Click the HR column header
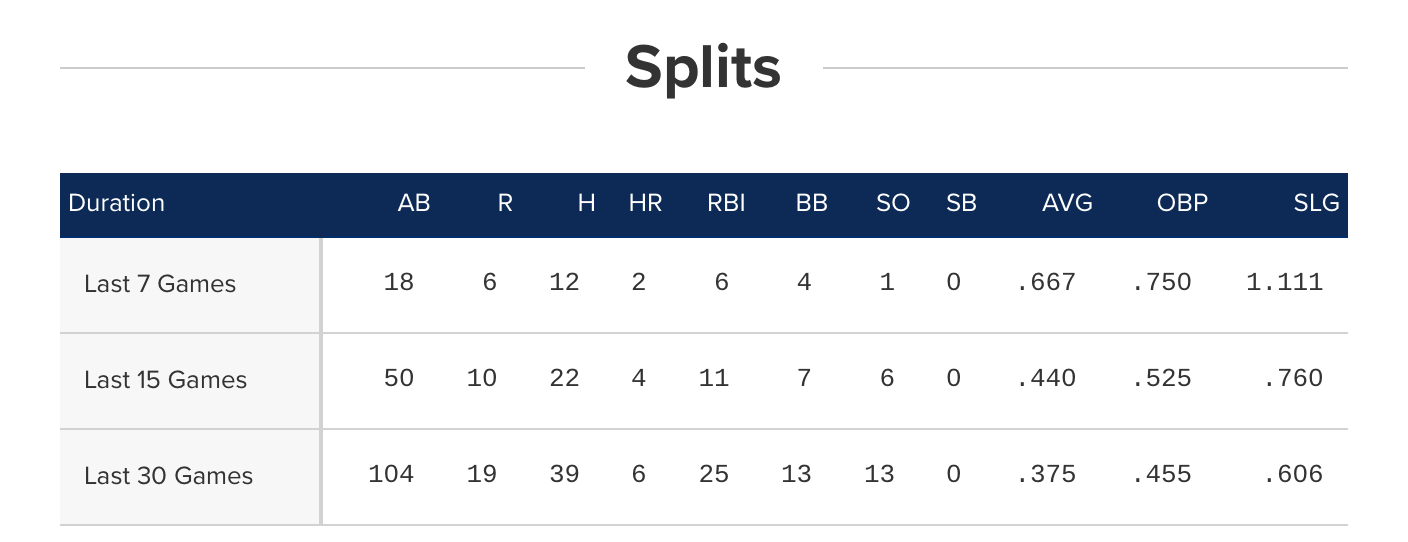Image resolution: width=1408 pixels, height=542 pixels. [645, 203]
